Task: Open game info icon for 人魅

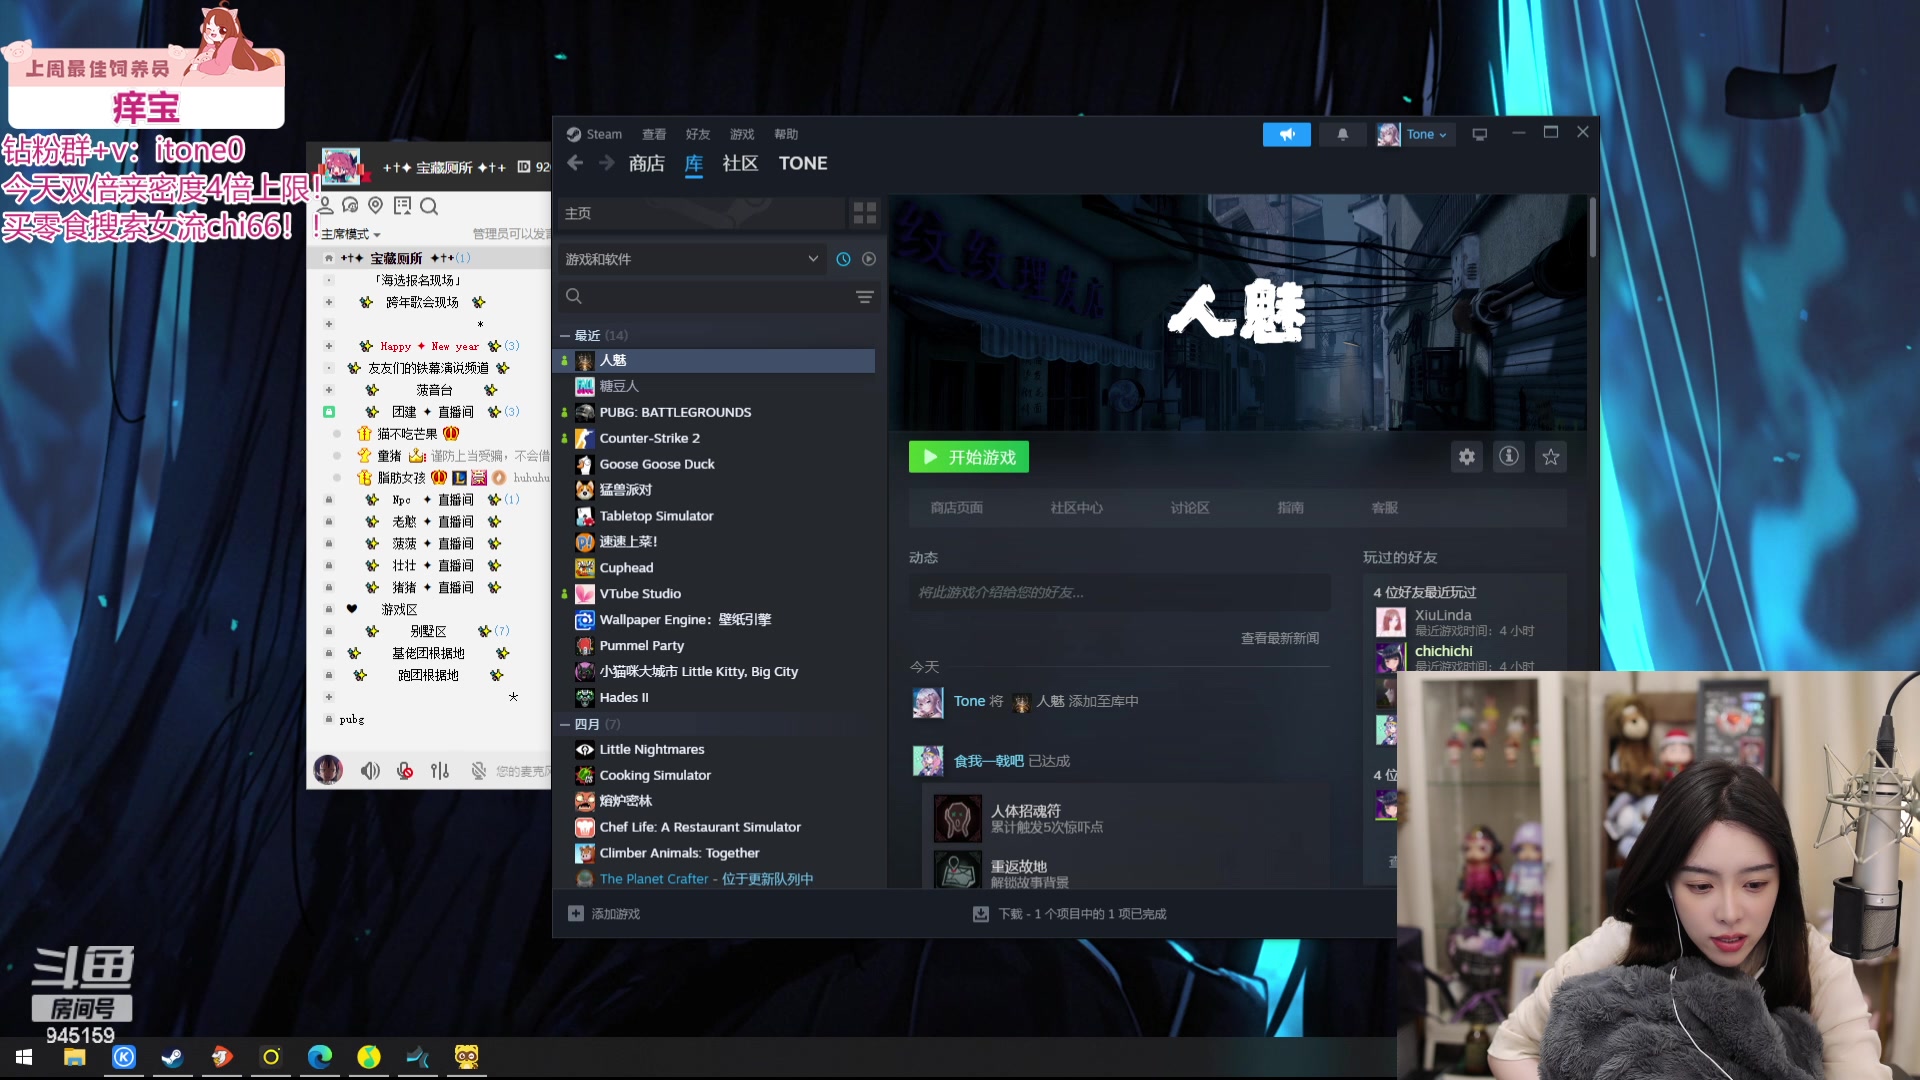Action: click(x=1508, y=457)
